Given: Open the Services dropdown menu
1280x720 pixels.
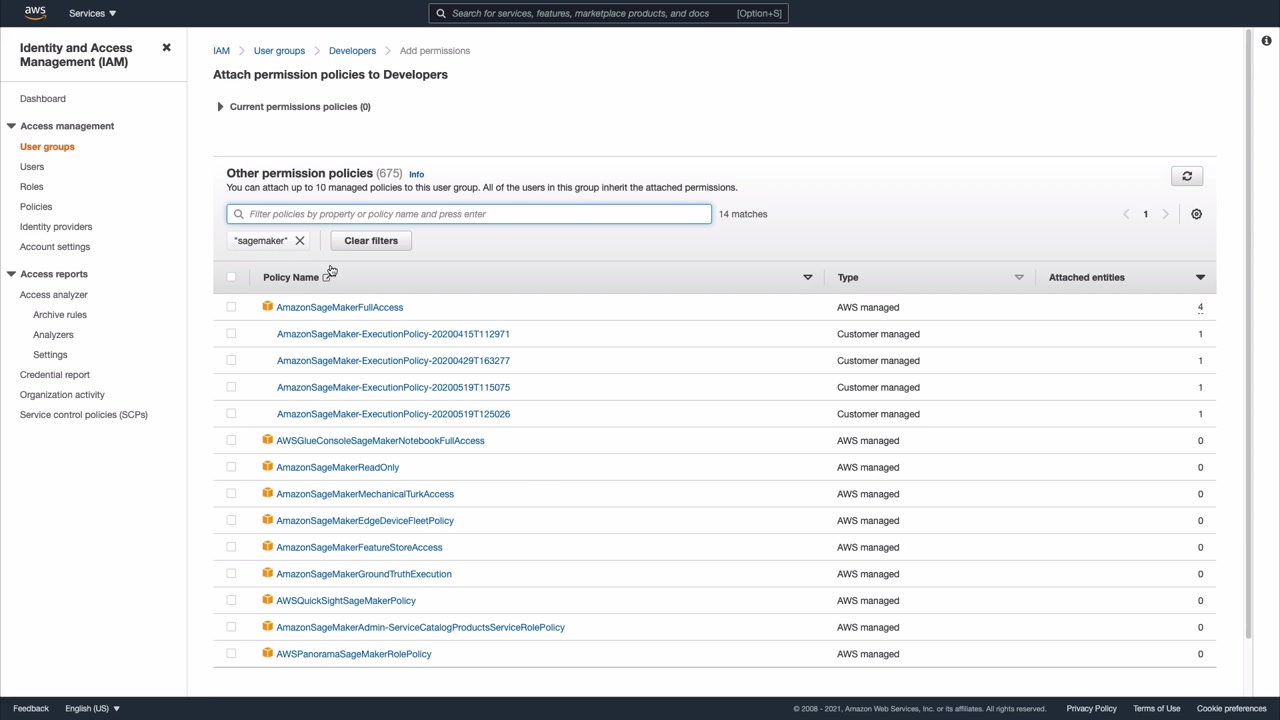Looking at the screenshot, I should [x=92, y=13].
